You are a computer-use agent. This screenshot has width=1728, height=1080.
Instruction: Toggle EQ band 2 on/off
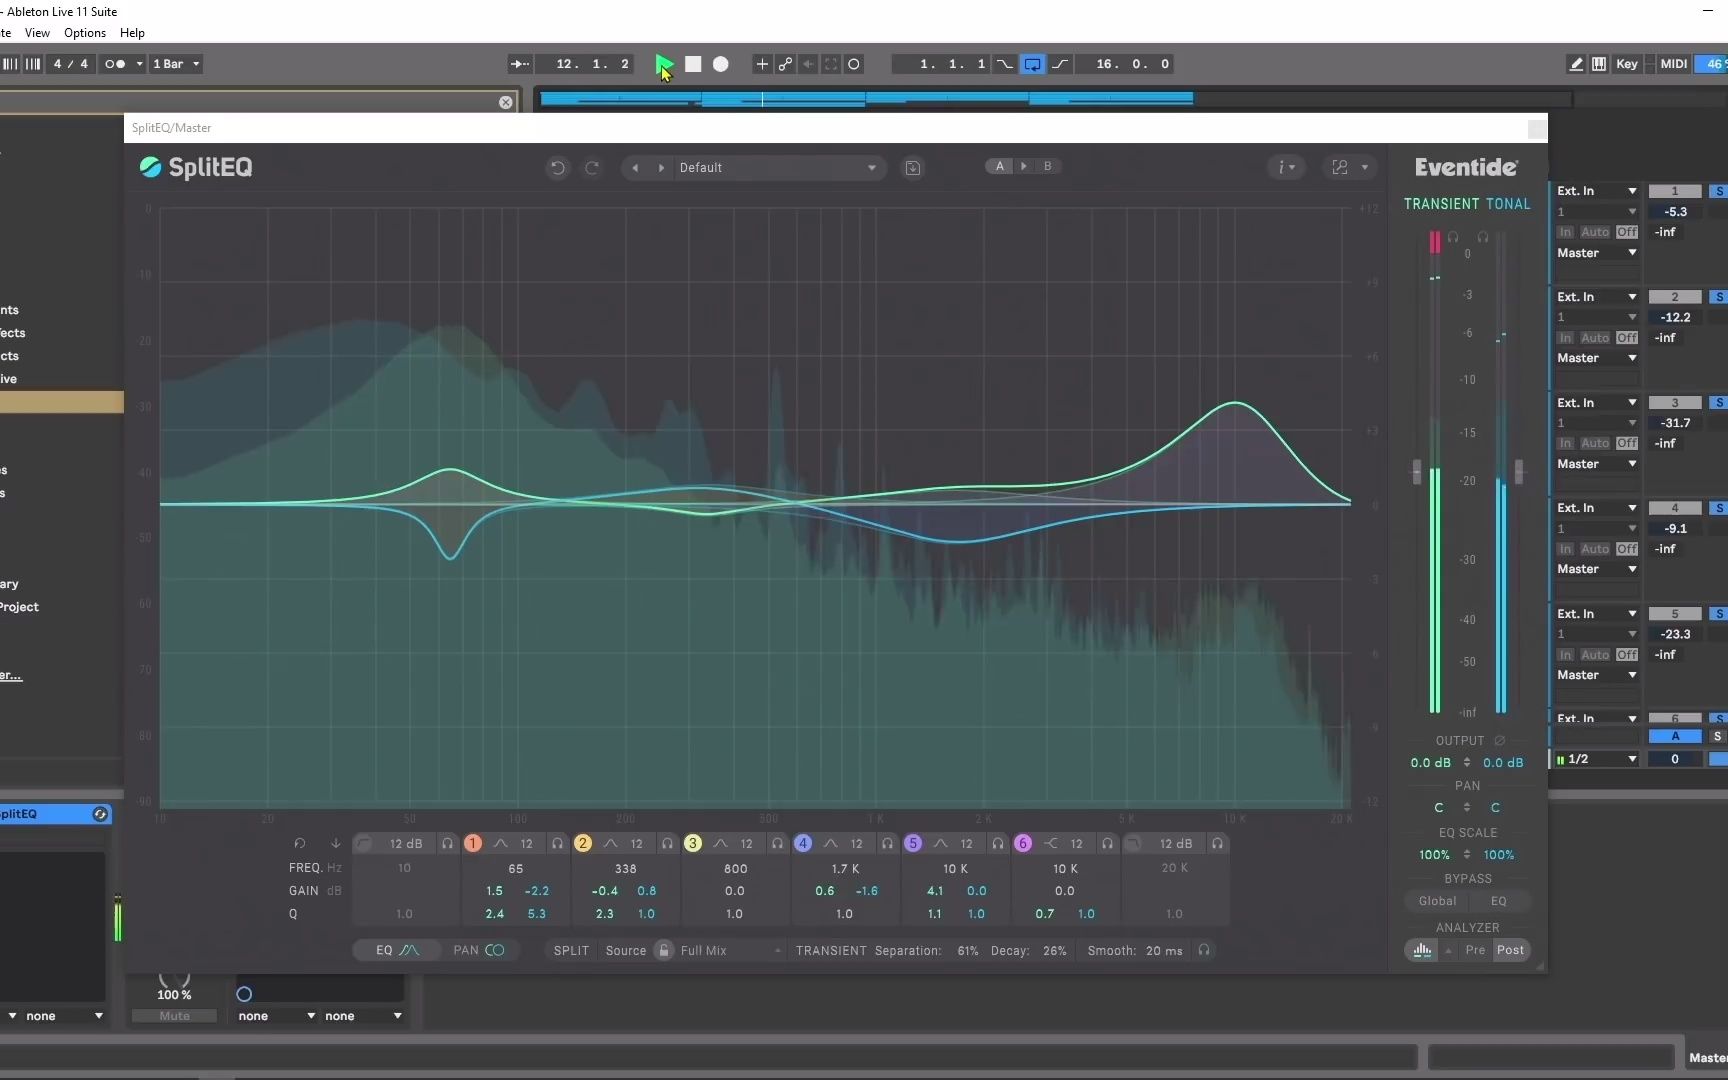[583, 844]
